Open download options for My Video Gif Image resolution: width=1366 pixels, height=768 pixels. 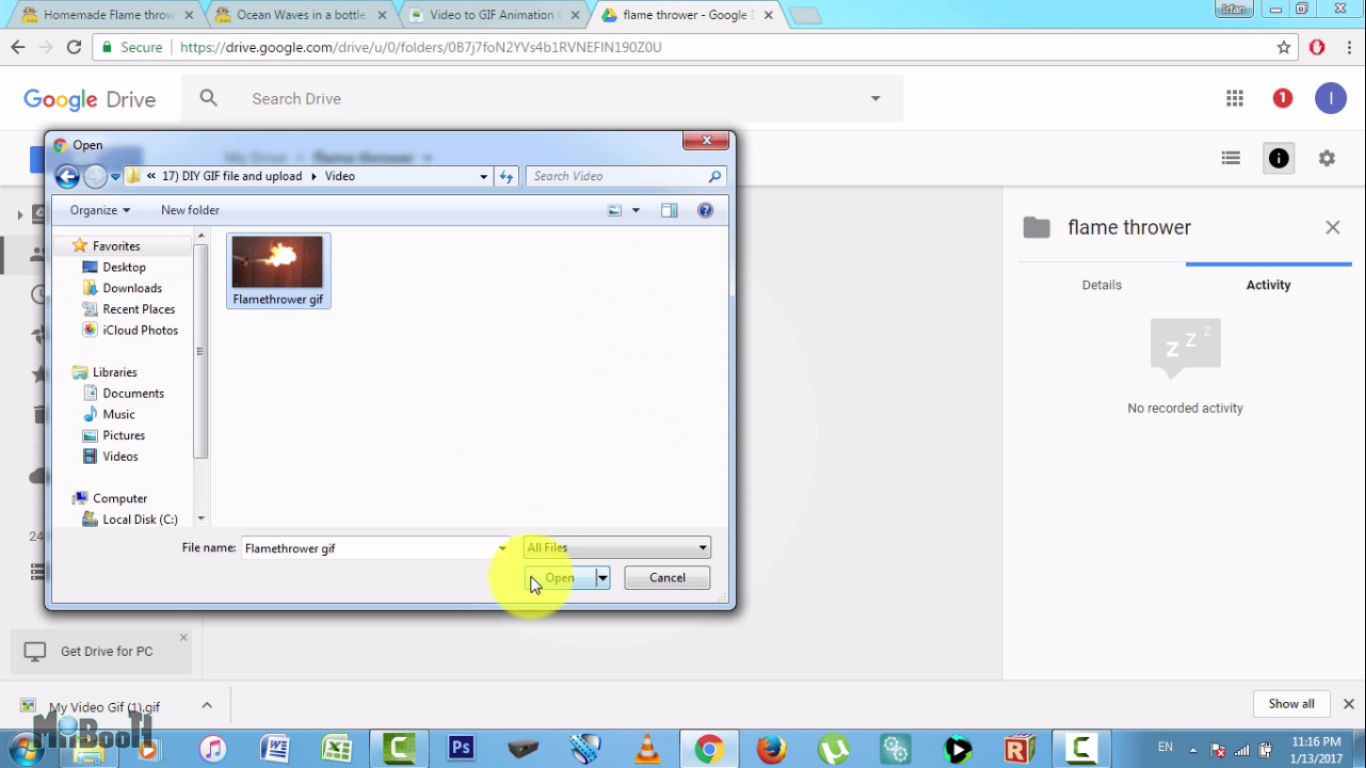(x=207, y=705)
